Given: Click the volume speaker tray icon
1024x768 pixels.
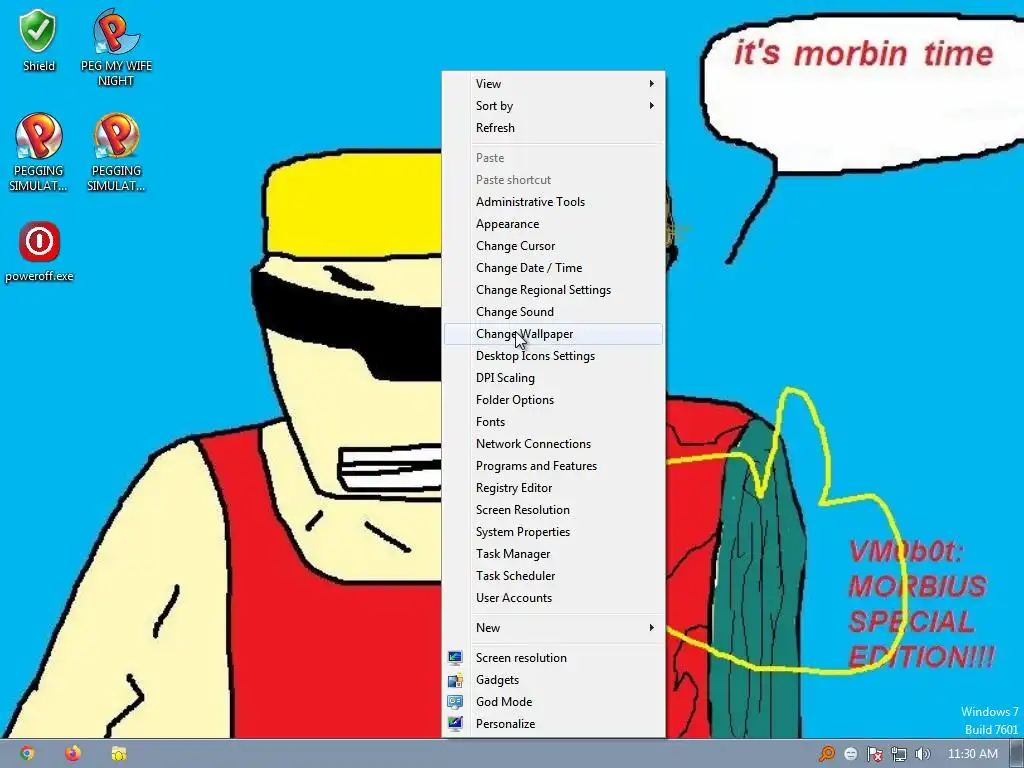Looking at the screenshot, I should tap(922, 754).
